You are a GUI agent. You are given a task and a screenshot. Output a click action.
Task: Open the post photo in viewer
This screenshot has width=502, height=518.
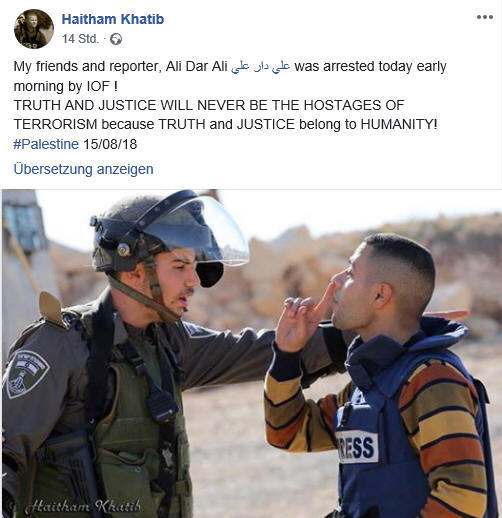click(x=251, y=353)
